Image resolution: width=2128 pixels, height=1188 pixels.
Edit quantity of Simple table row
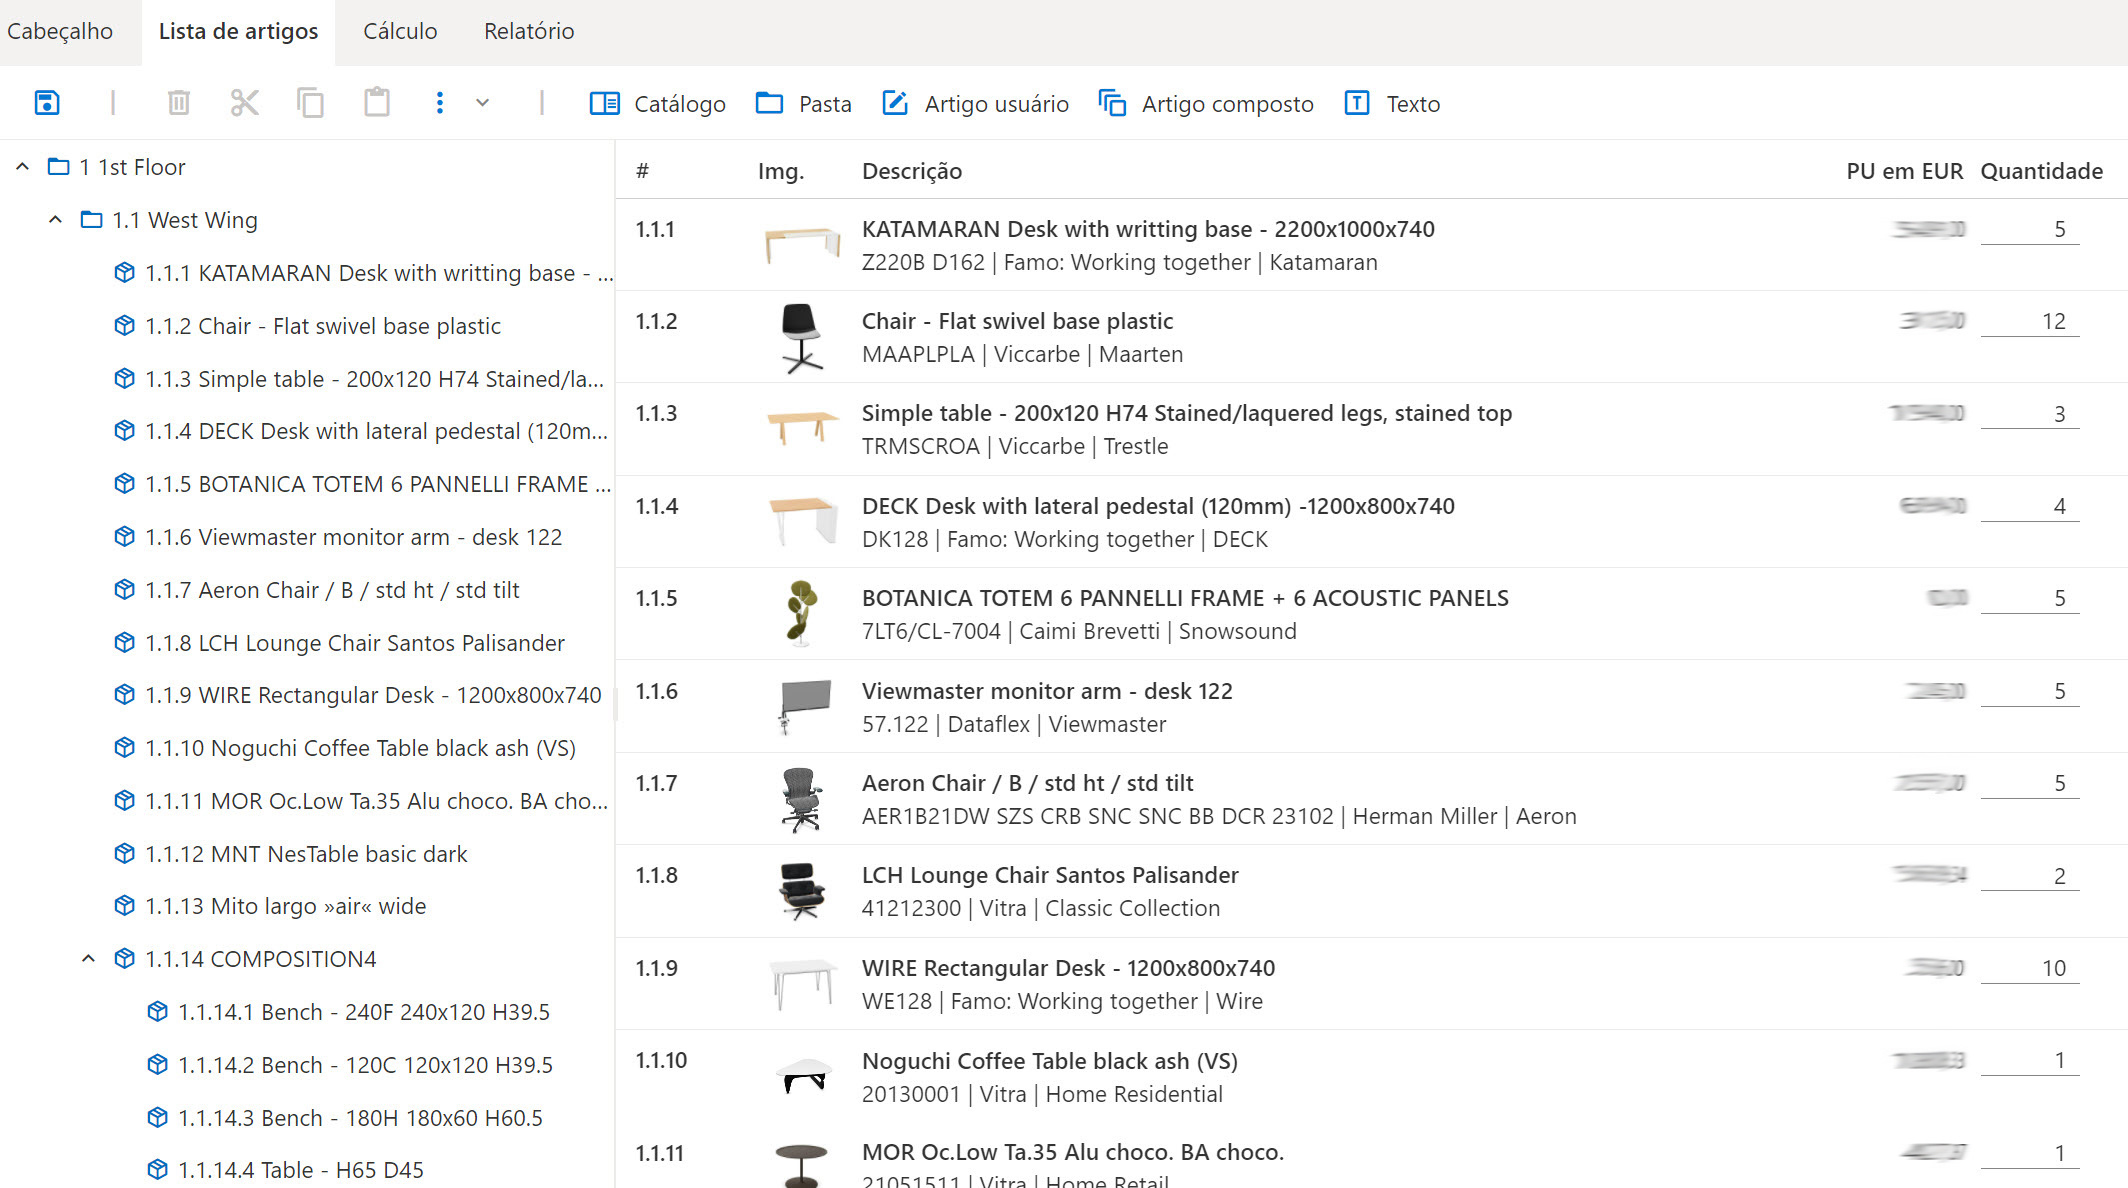click(2029, 414)
